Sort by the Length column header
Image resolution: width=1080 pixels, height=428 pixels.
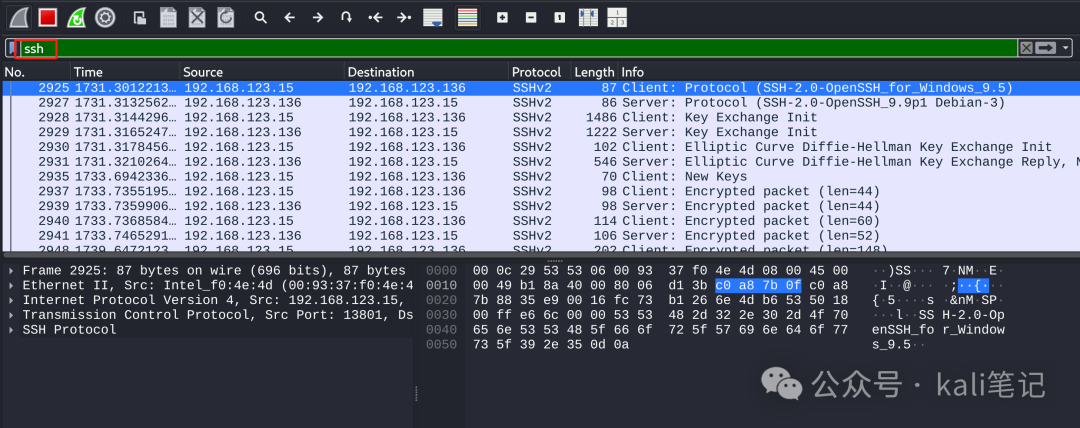coord(594,72)
